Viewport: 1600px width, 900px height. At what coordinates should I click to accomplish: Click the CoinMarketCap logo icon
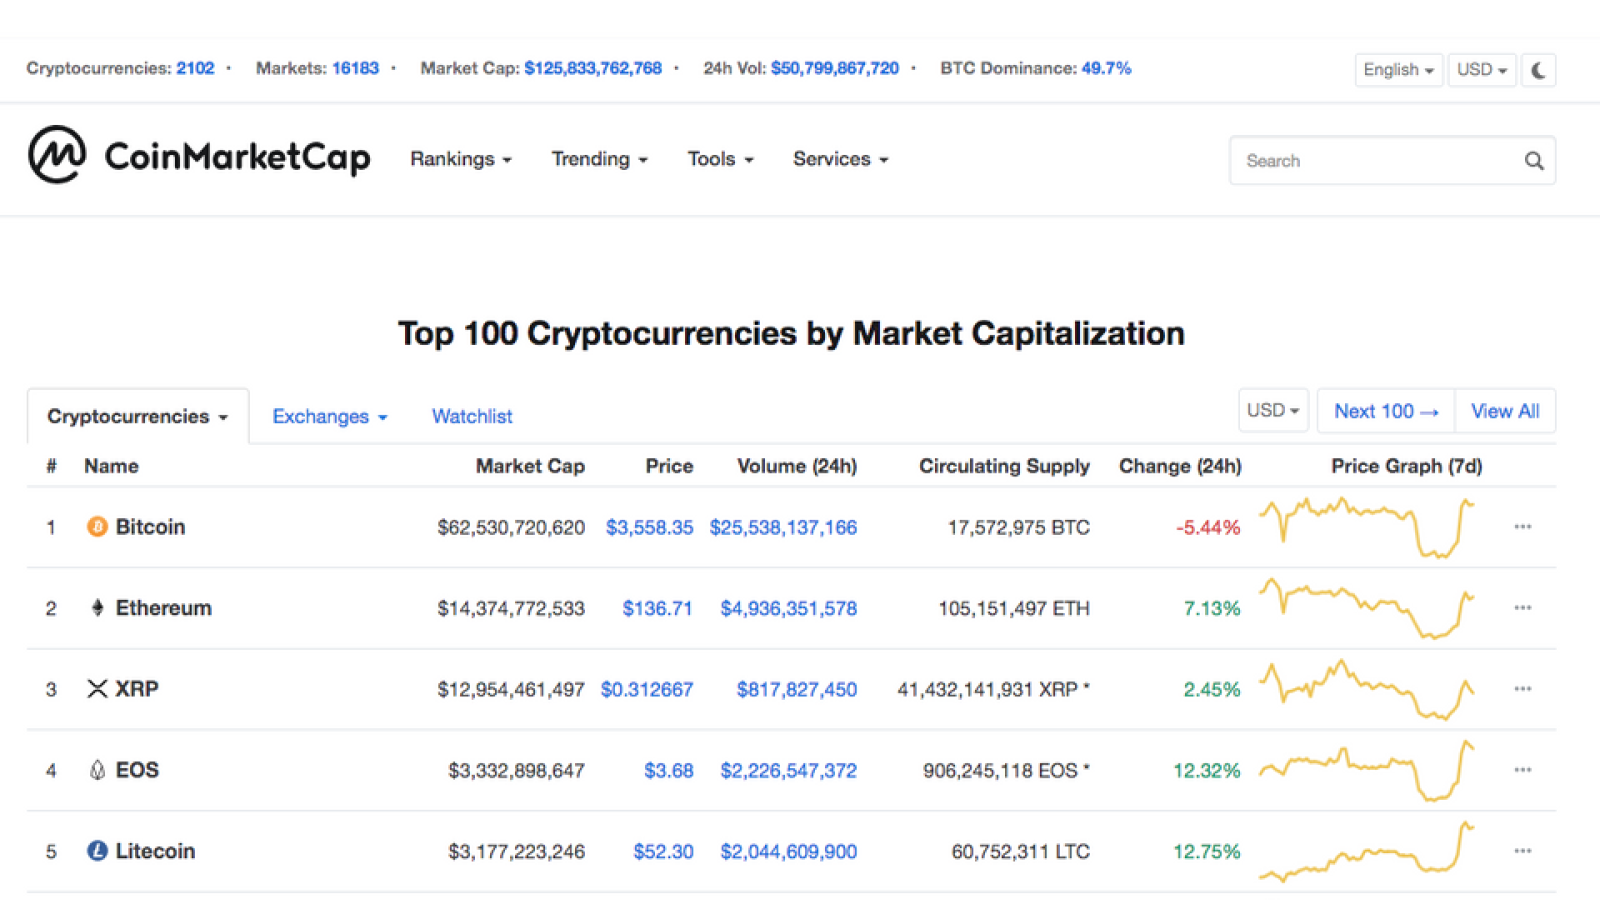pos(57,155)
